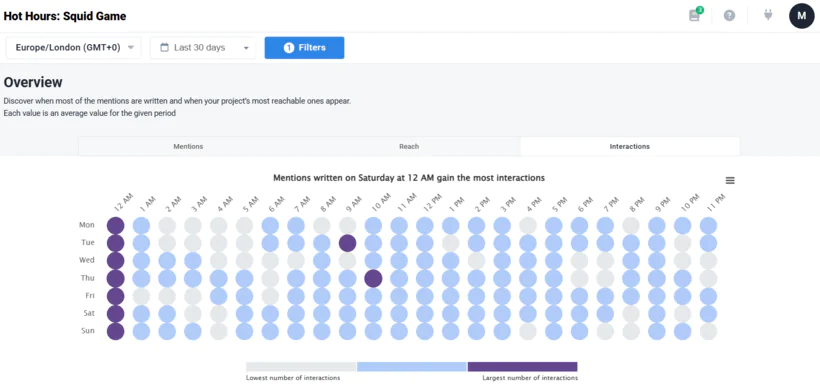
Task: Click the chart title about Saturday 12 AM
Action: (409, 178)
